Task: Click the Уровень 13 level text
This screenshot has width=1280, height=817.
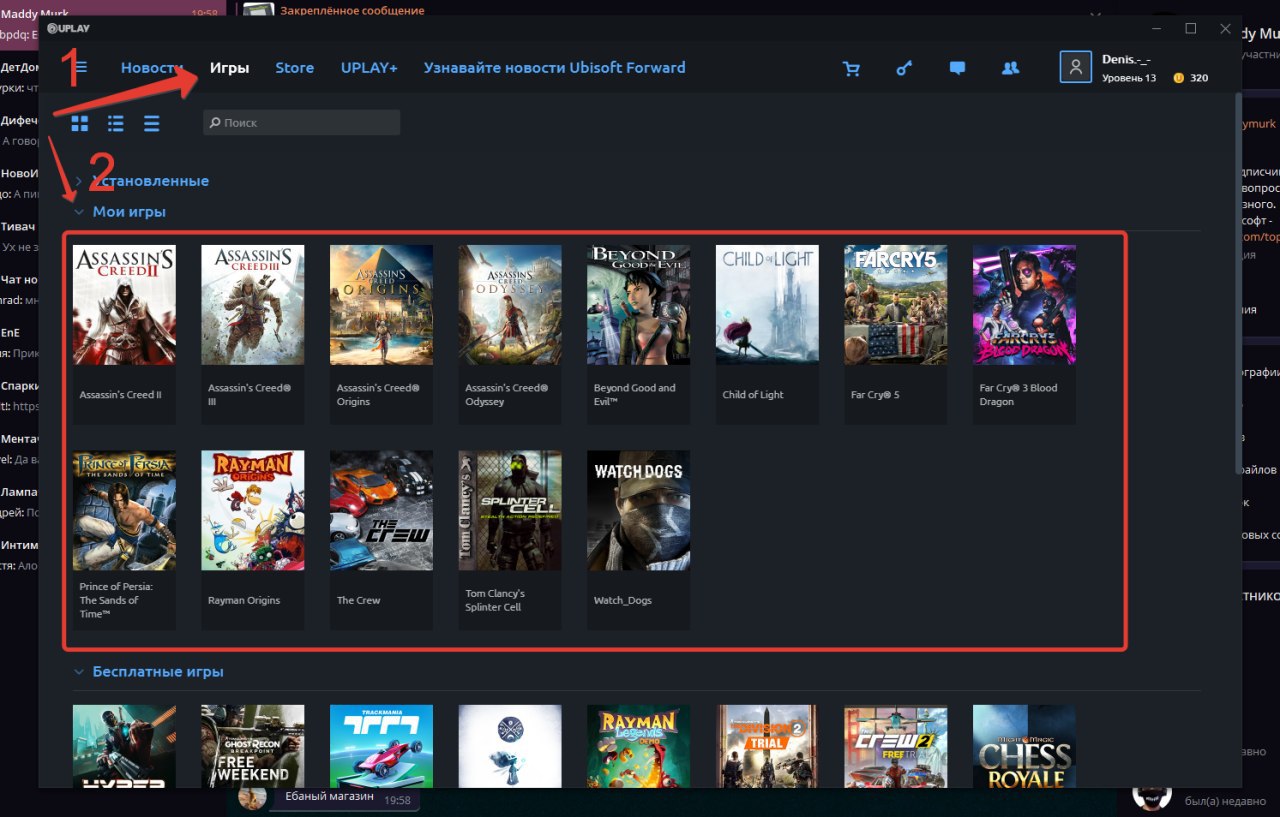Action: (1129, 78)
